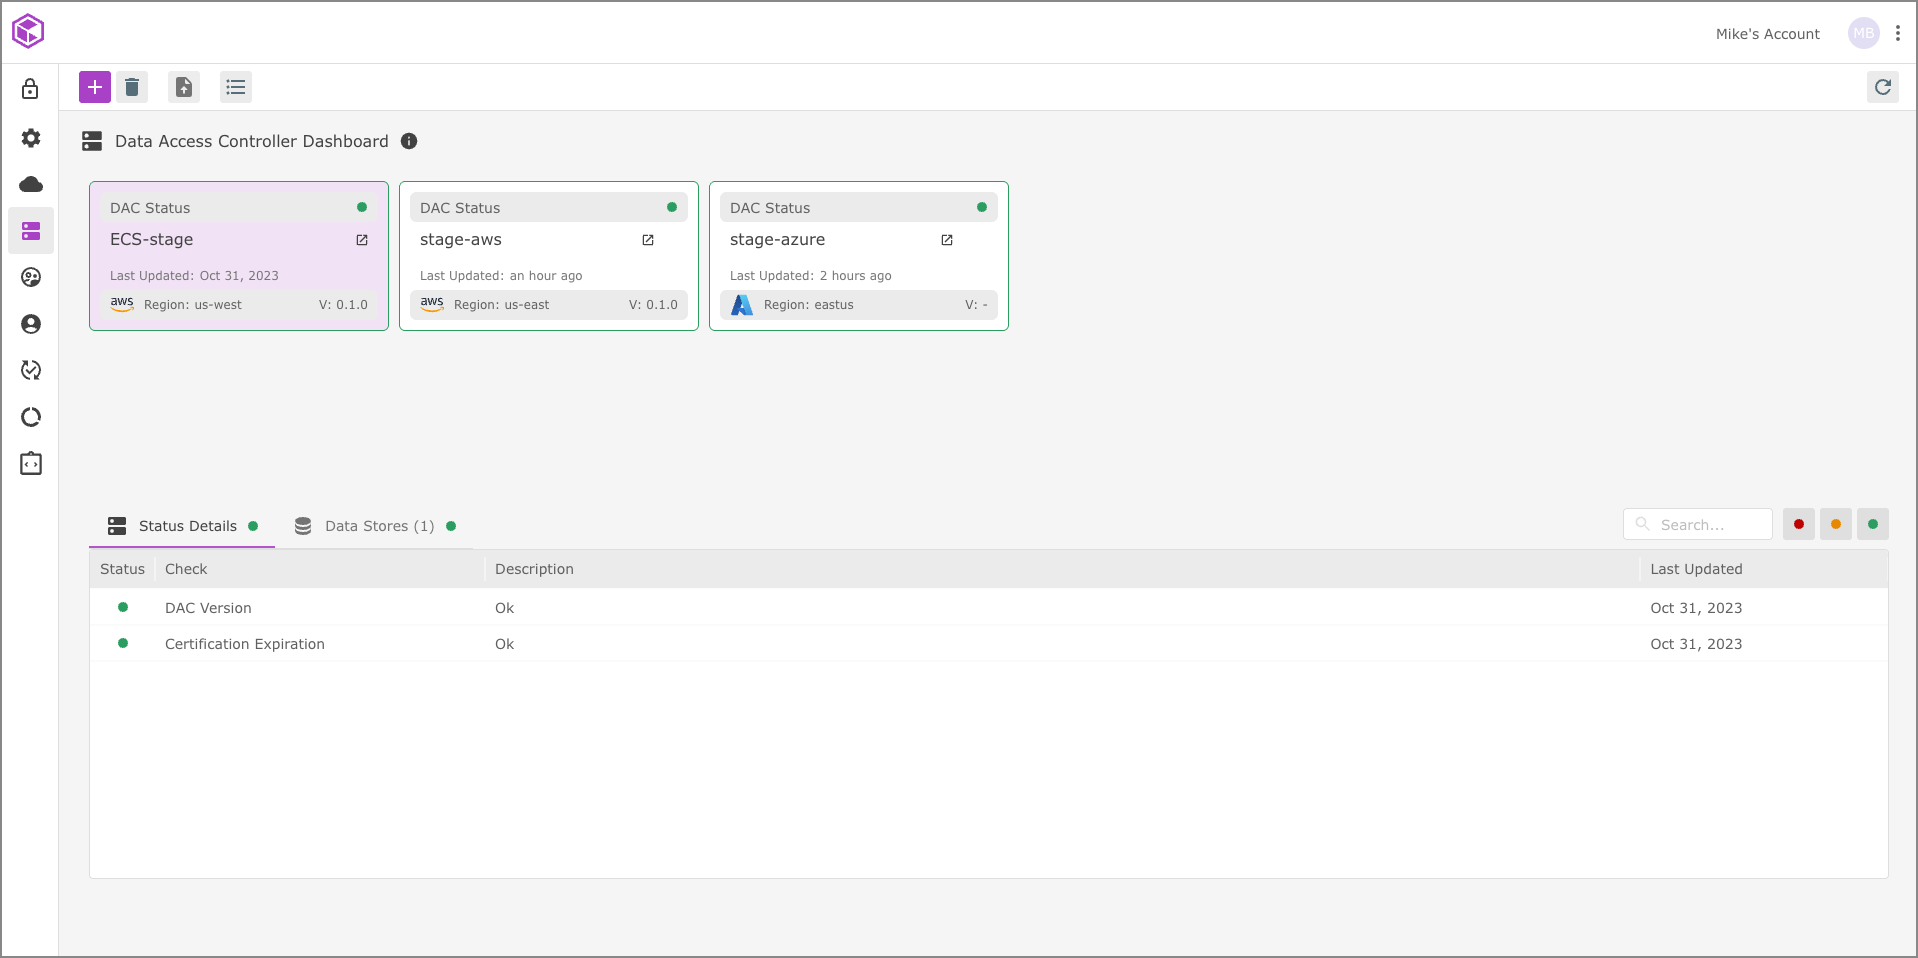Open the lock icon in left sidebar

pyautogui.click(x=31, y=89)
